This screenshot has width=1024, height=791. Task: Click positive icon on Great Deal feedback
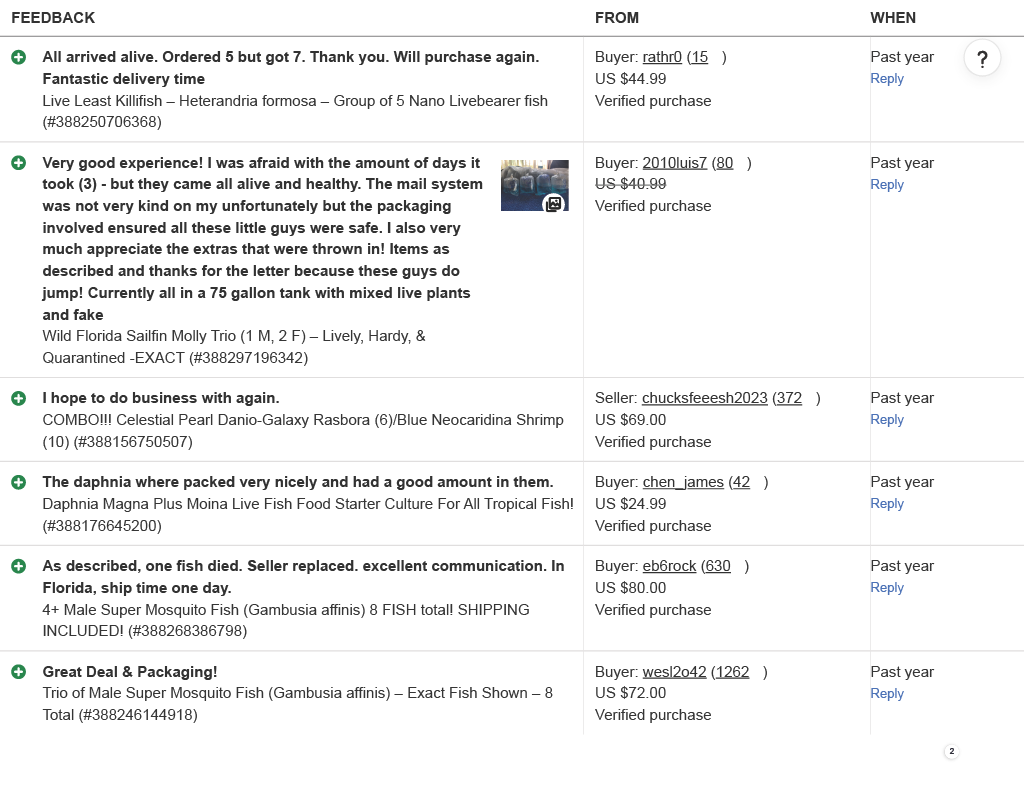pyautogui.click(x=19, y=672)
